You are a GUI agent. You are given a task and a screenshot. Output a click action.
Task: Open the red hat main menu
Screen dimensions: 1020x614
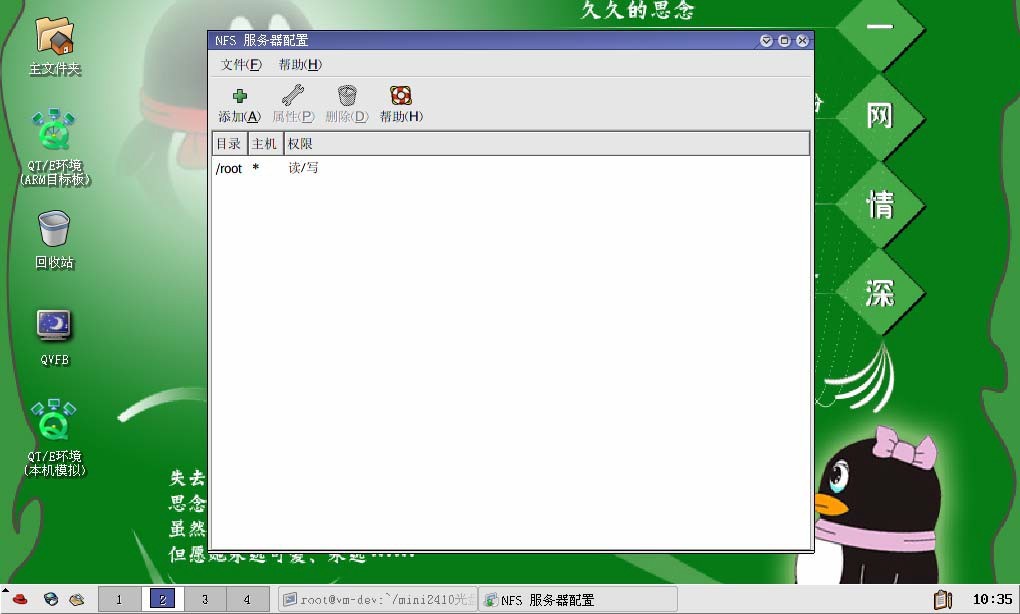point(19,600)
